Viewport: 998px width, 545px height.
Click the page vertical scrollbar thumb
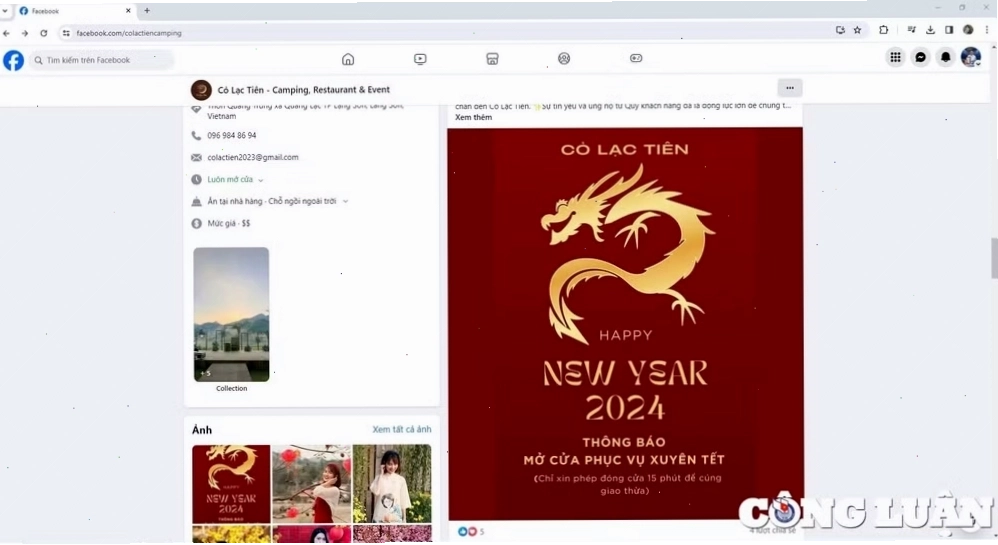point(994,258)
